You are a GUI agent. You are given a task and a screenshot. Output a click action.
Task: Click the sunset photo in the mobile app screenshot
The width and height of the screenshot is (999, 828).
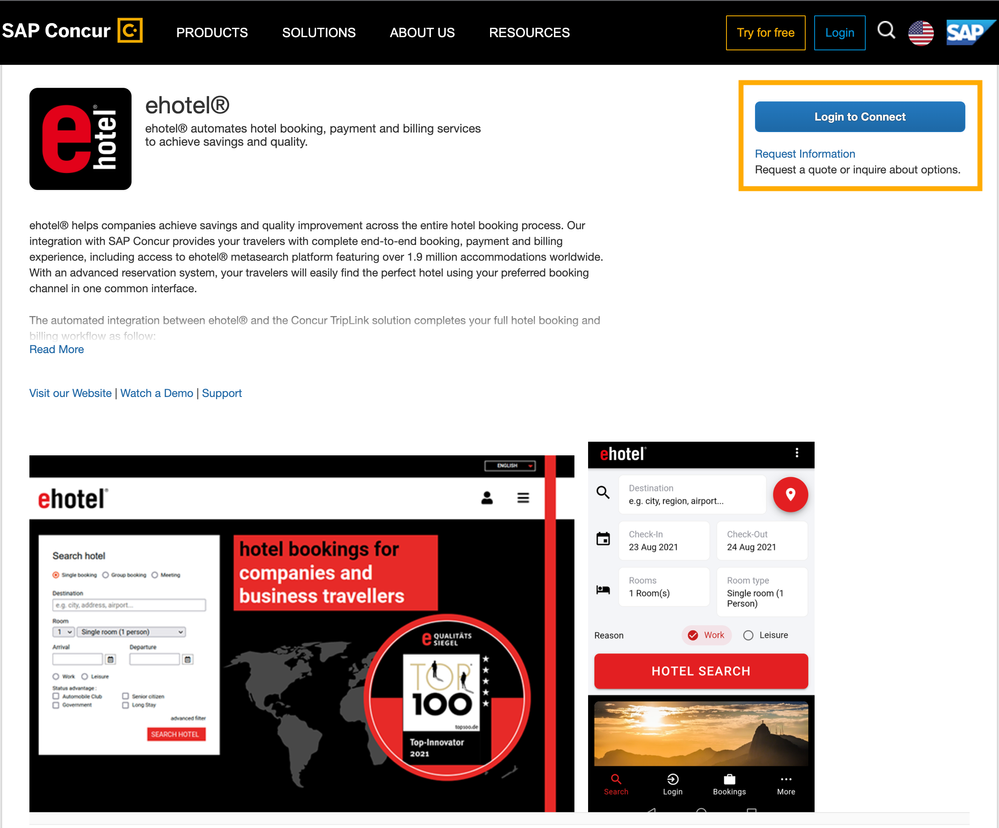point(701,733)
